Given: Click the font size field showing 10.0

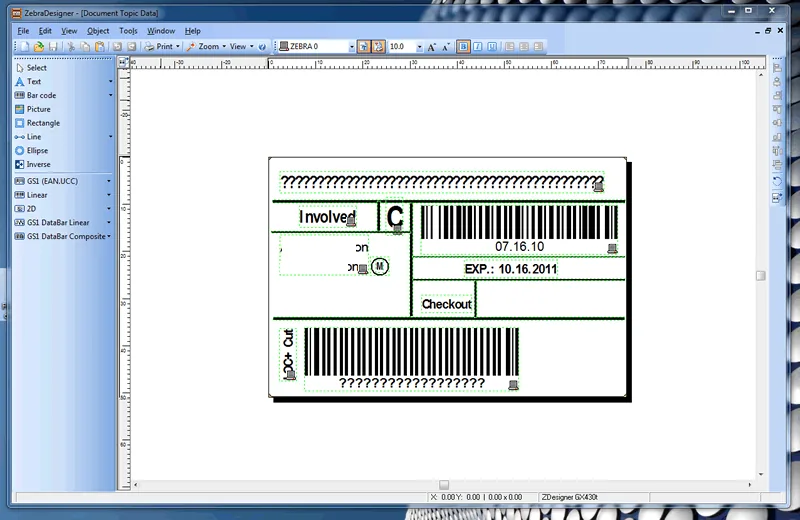Looking at the screenshot, I should pos(402,46).
